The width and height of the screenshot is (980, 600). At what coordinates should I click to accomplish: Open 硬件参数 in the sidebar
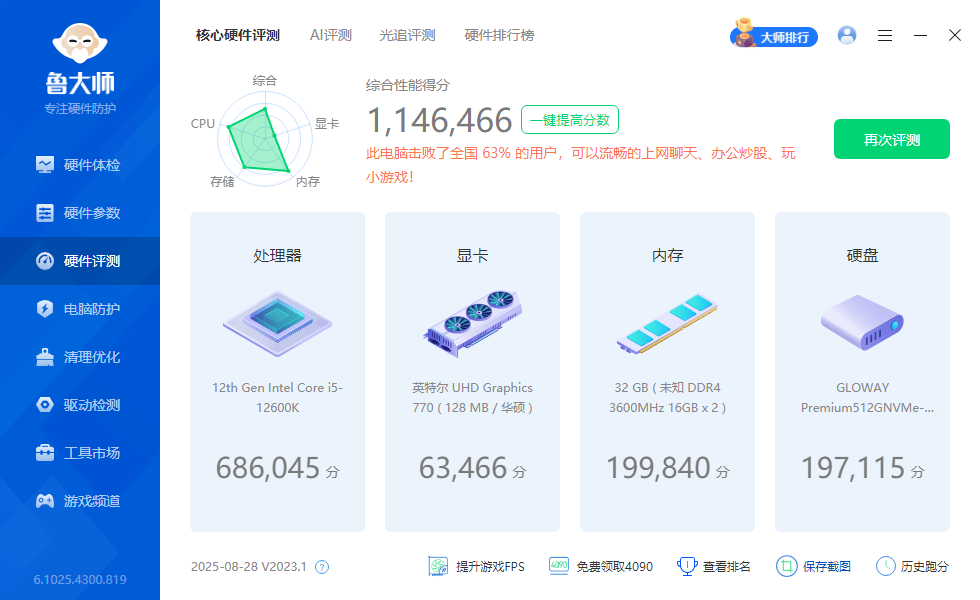coord(80,213)
